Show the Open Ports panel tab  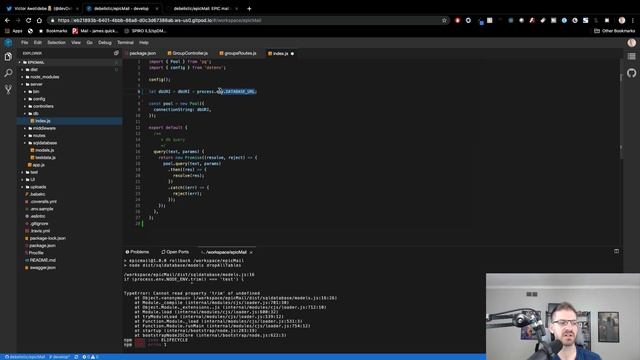click(x=175, y=252)
